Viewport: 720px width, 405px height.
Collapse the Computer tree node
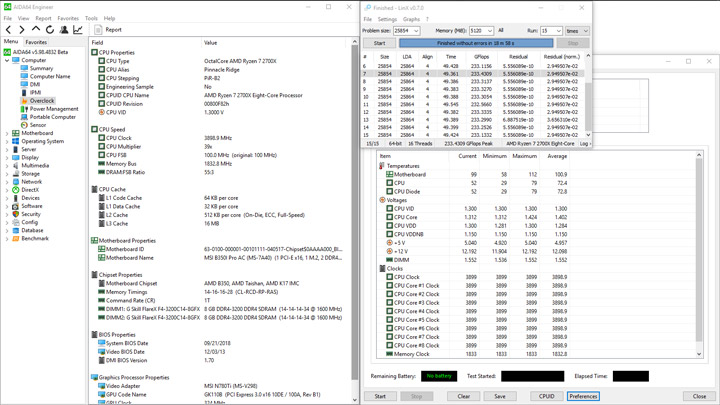tap(7, 60)
